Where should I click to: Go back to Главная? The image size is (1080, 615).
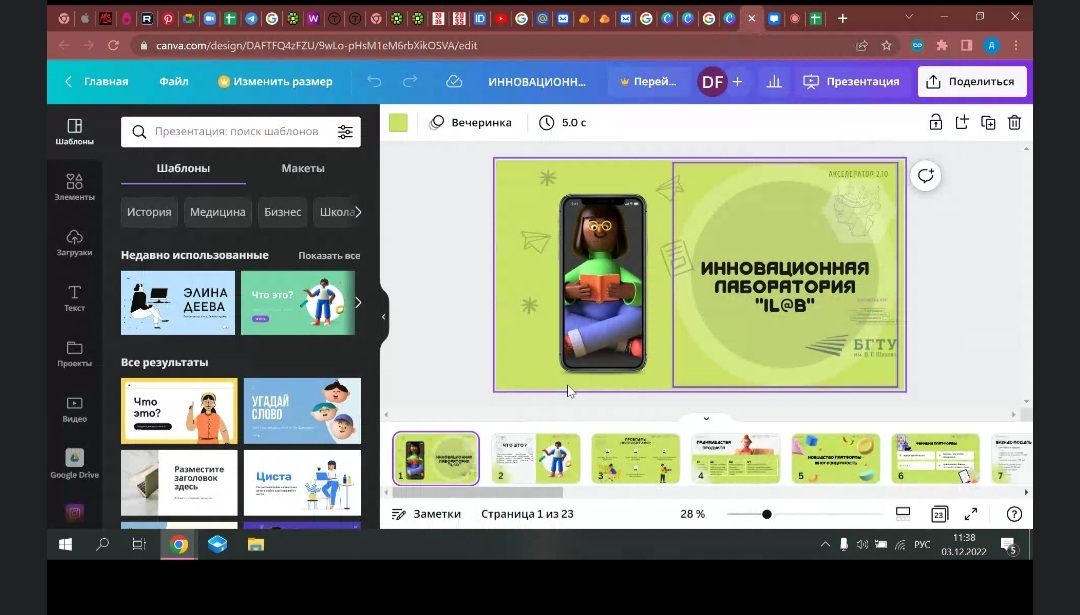[x=97, y=81]
